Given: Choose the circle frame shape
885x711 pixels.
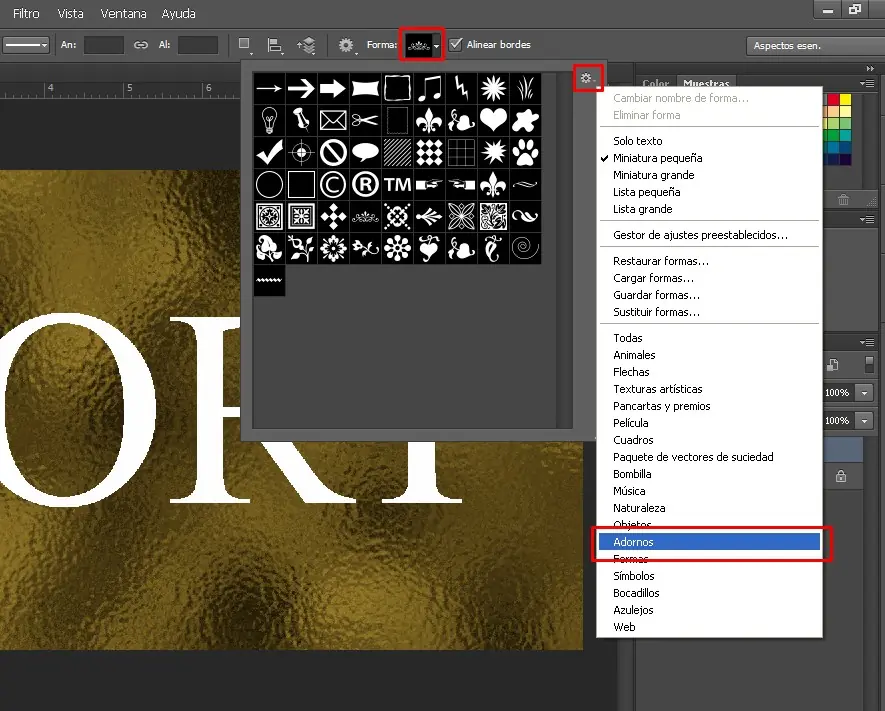Looking at the screenshot, I should 269,185.
